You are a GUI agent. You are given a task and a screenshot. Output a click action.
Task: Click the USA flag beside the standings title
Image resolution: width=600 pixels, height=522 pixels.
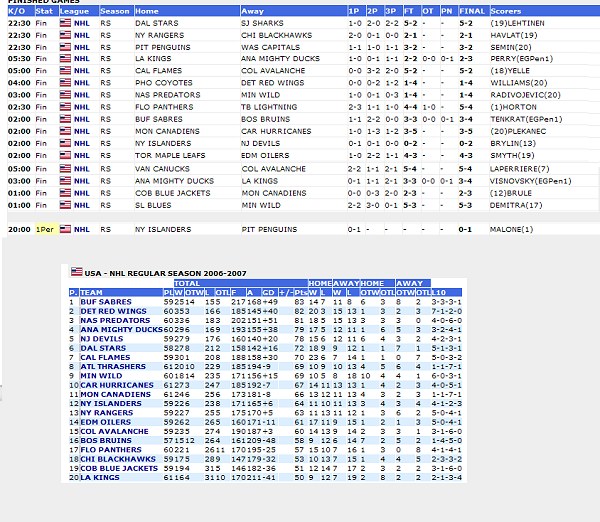click(x=76, y=272)
